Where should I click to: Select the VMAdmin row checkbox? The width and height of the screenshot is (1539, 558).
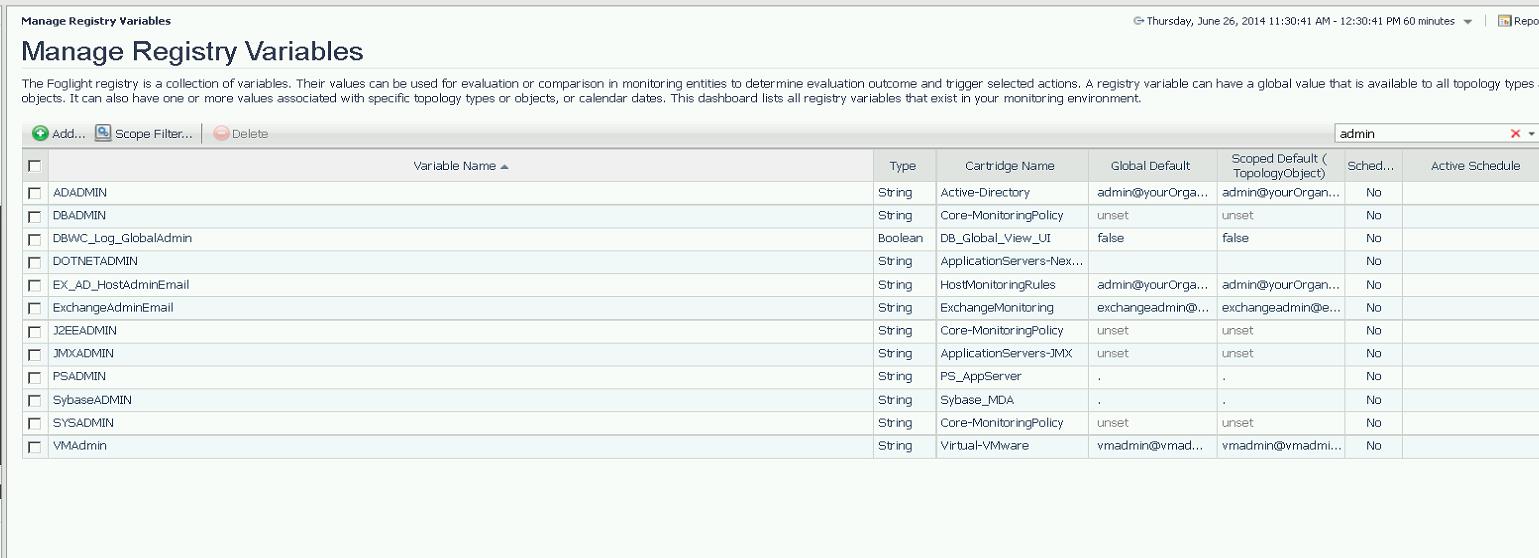[35, 447]
